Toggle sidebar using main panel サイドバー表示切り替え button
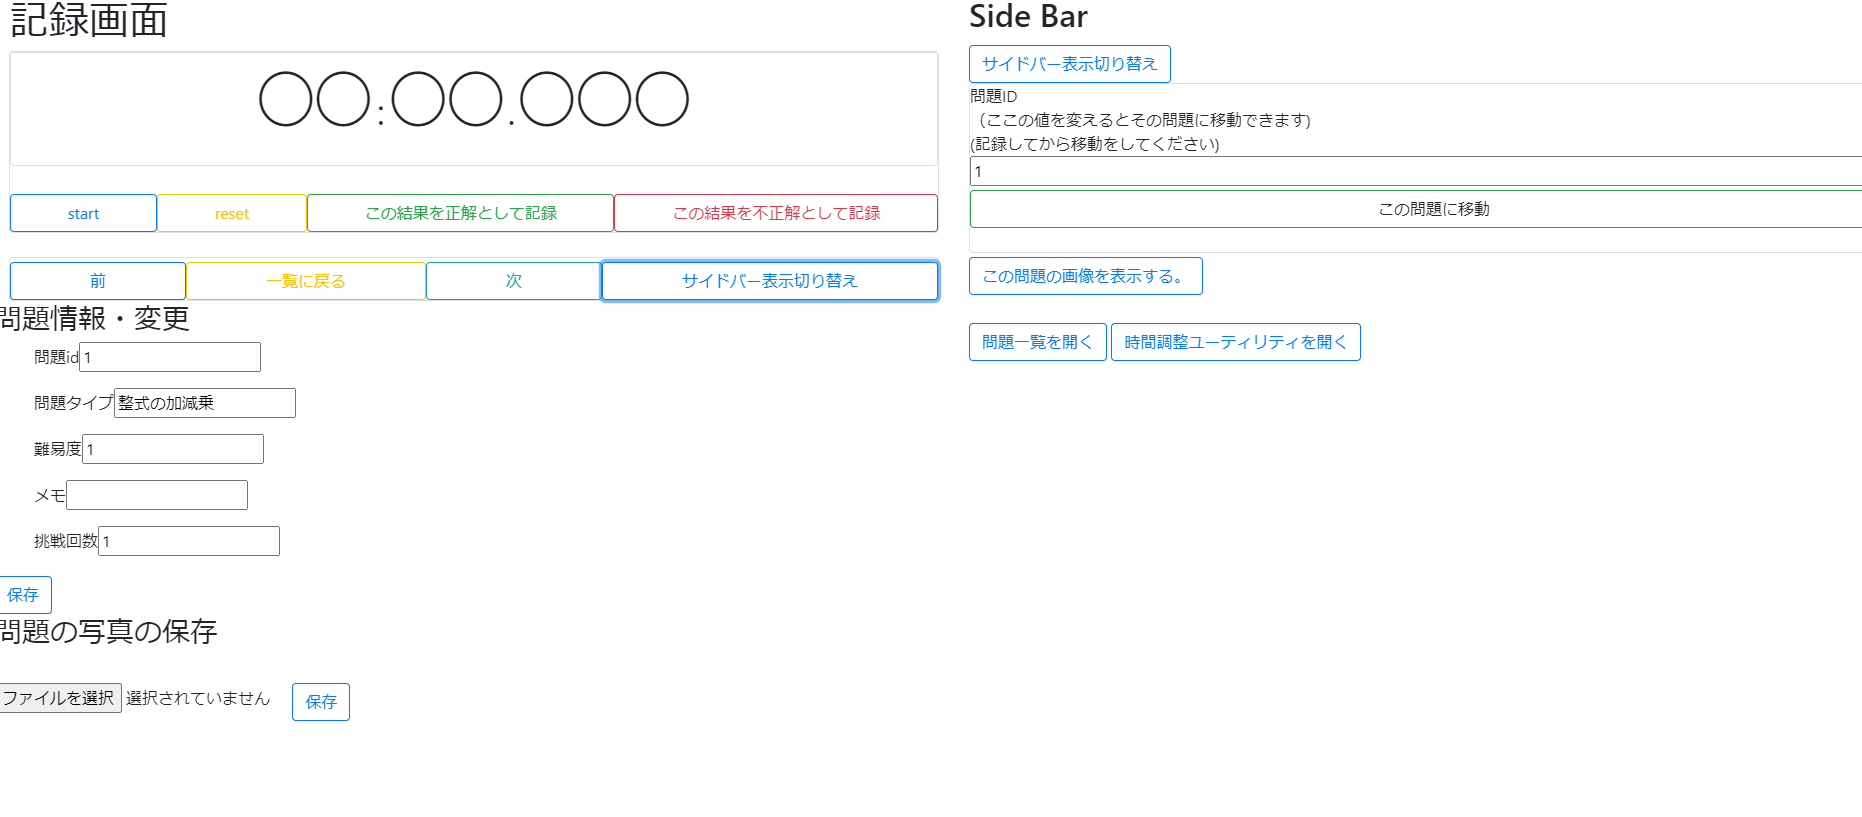 point(770,281)
